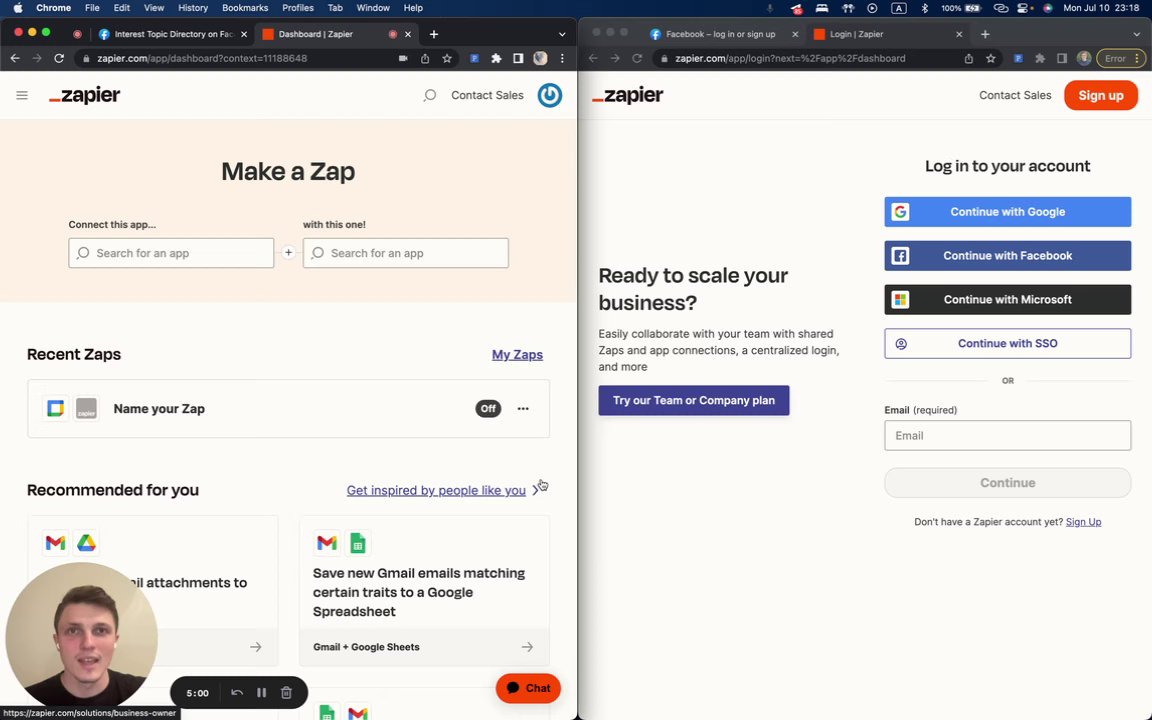Click the presenter webcam bubble
Viewport: 1152px width, 720px height.
81,638
